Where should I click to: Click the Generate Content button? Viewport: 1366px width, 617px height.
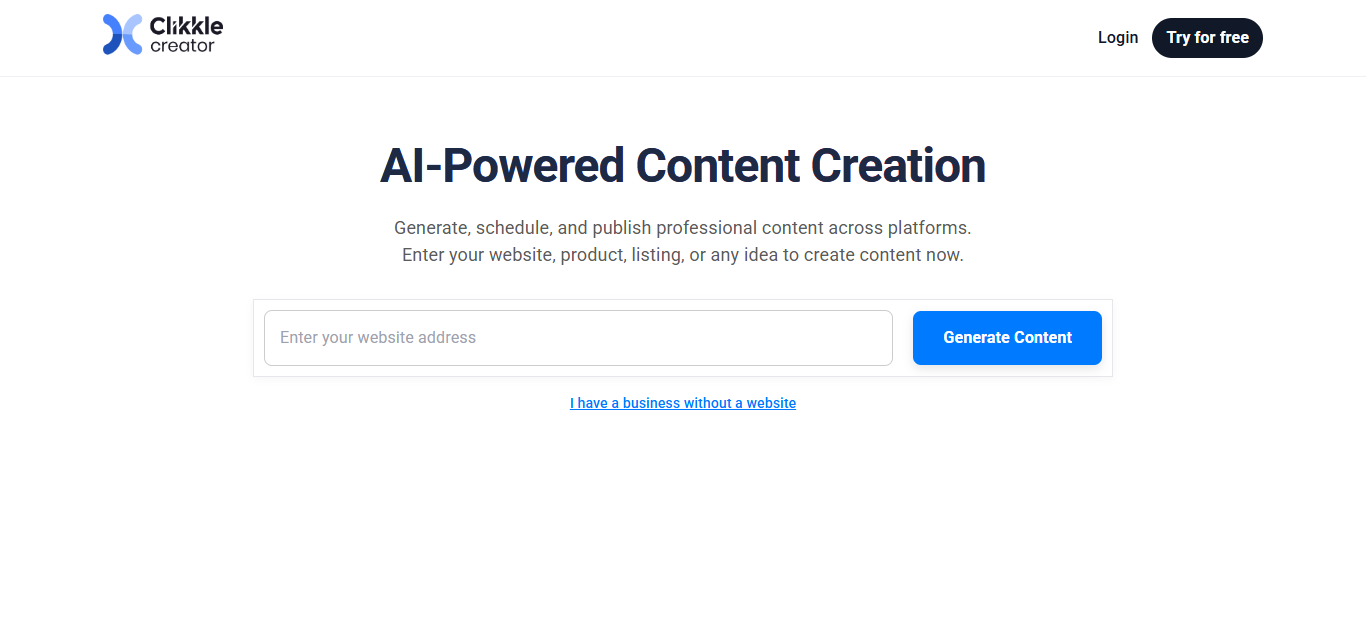[1007, 338]
